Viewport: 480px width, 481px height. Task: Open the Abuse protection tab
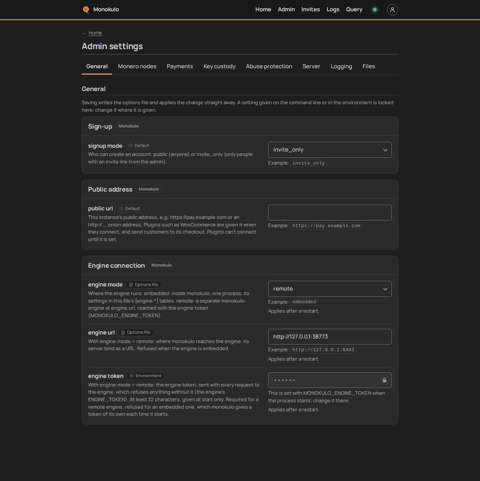point(269,66)
